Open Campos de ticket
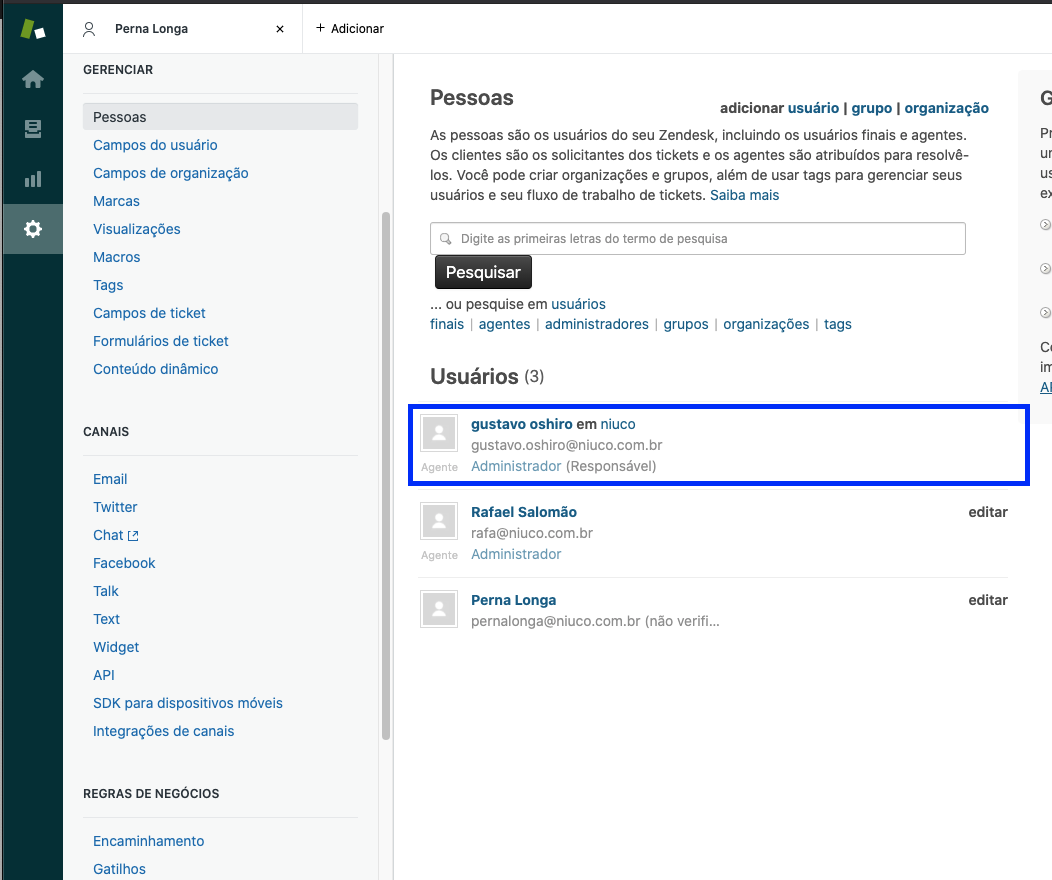Viewport: 1052px width, 880px height. point(149,313)
